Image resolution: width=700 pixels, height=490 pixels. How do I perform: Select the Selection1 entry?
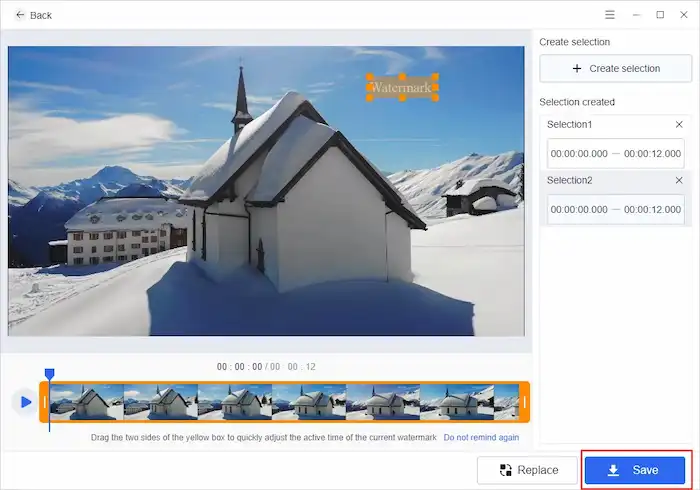616,142
